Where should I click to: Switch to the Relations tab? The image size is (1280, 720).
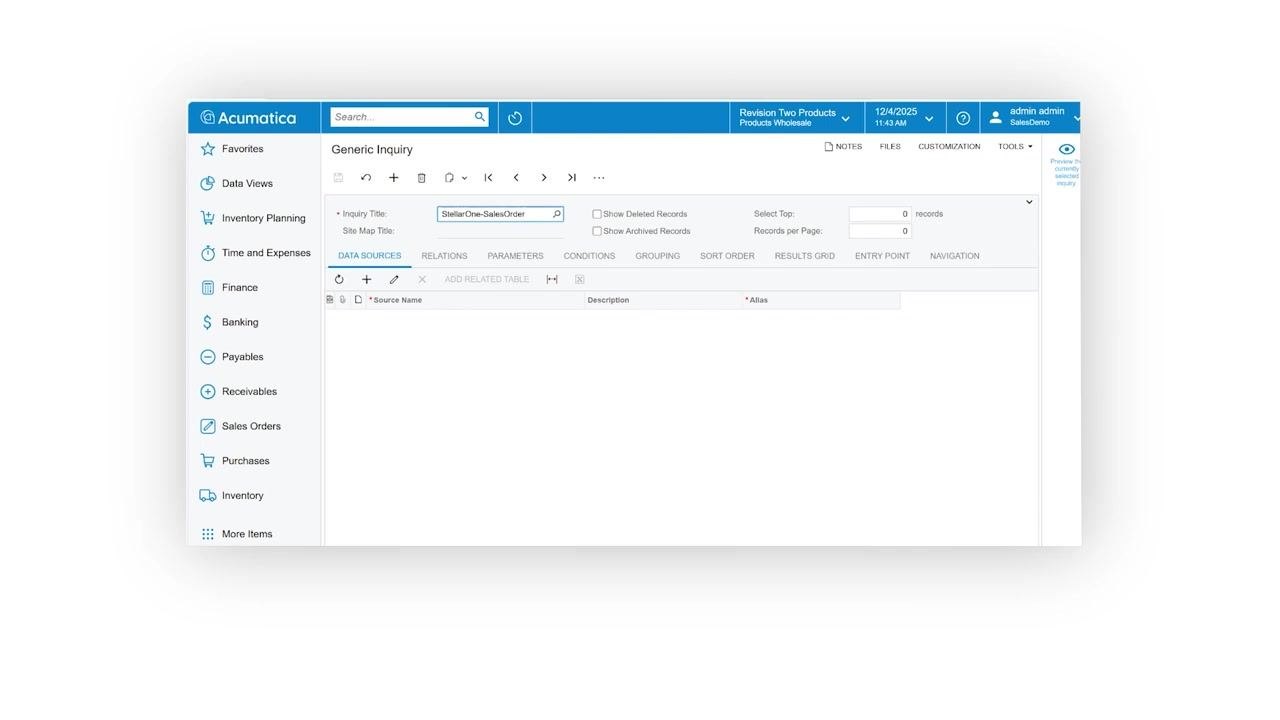point(444,256)
